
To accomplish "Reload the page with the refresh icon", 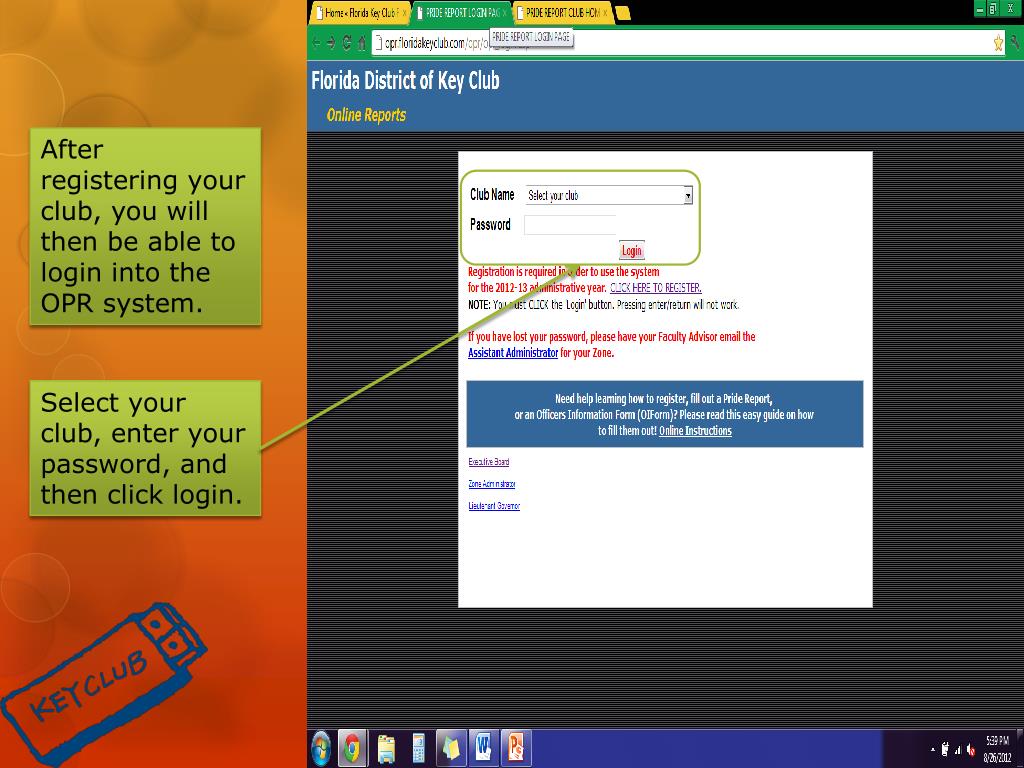I will pos(347,43).
